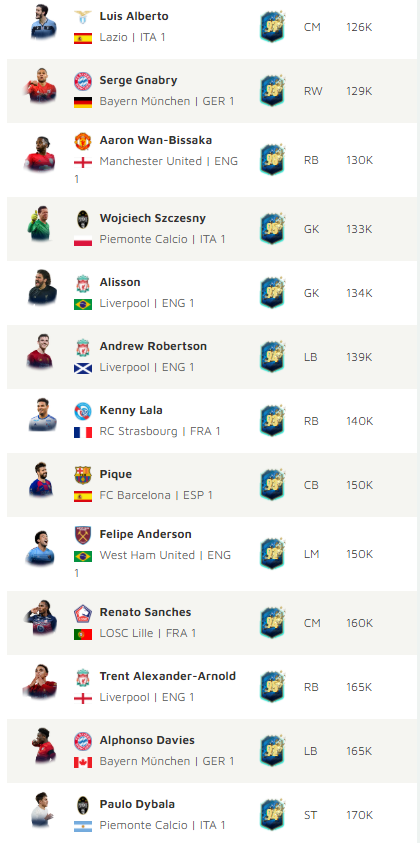
Task: Click the Lazio club crest icon
Action: [83, 17]
